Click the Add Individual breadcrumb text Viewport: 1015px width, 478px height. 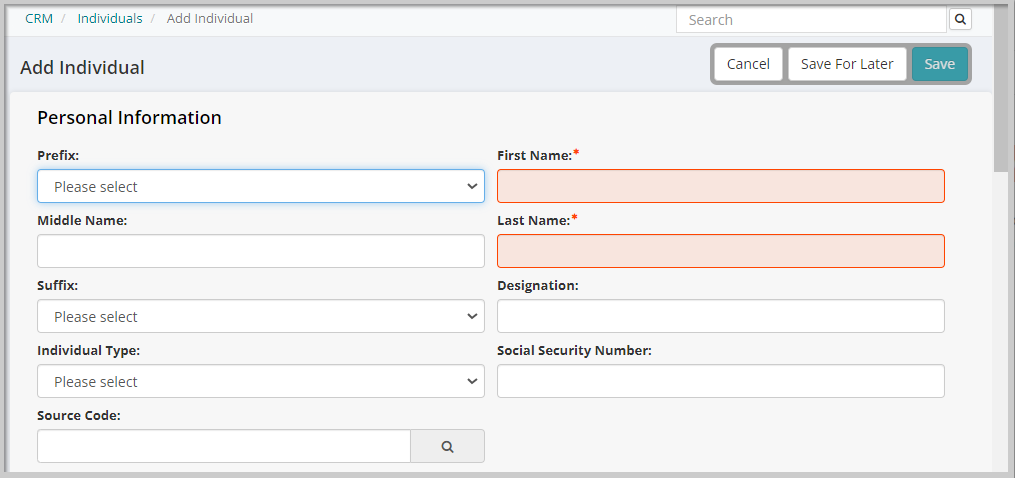click(x=210, y=19)
